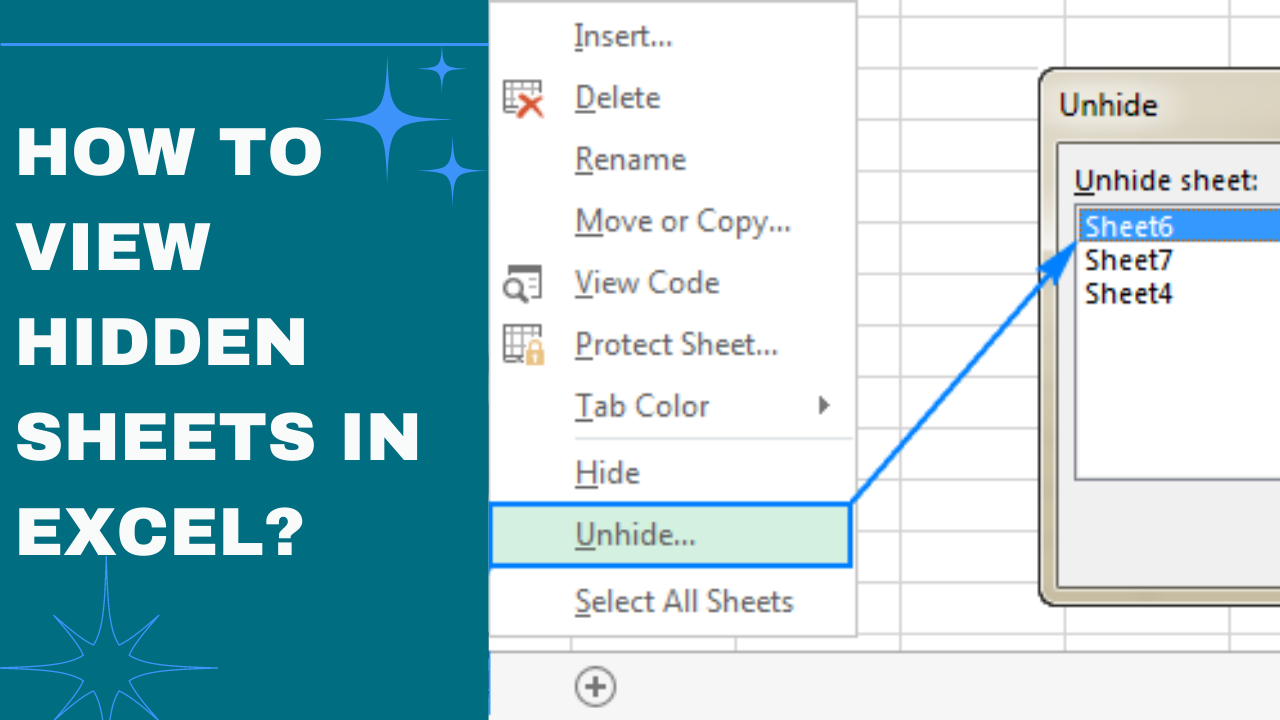Select Sheet4 in the Unhide list
Viewport: 1280px width, 720px height.
pyautogui.click(x=1128, y=293)
